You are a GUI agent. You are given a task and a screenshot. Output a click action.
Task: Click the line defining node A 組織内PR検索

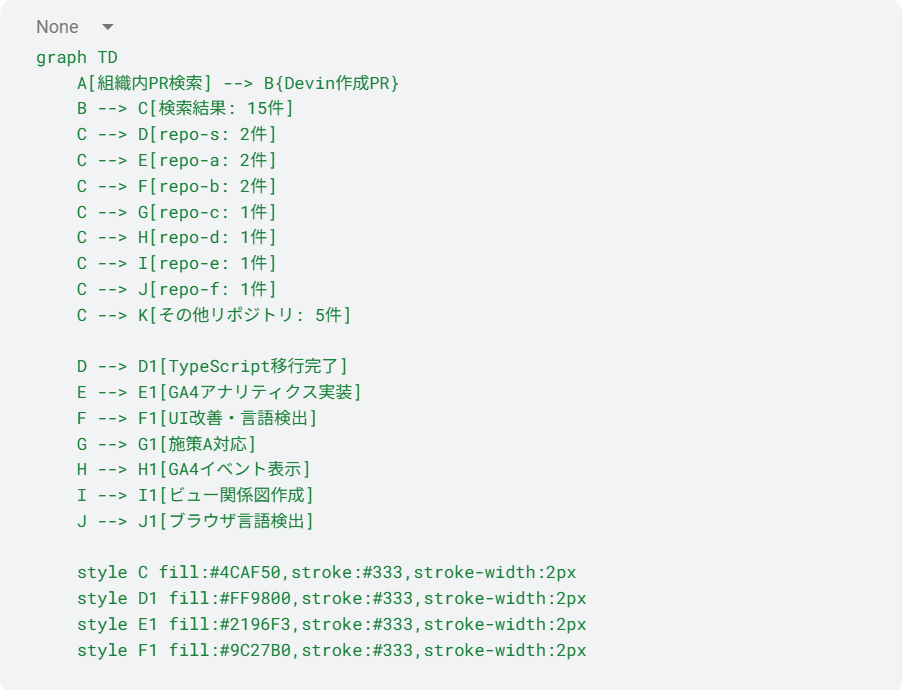(x=238, y=83)
